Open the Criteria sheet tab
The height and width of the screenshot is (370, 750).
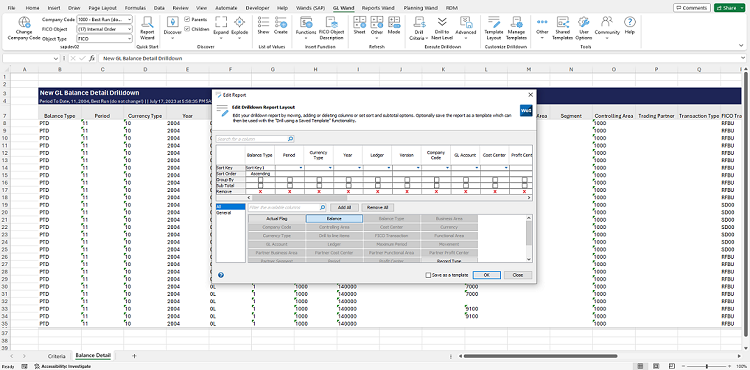pos(56,356)
